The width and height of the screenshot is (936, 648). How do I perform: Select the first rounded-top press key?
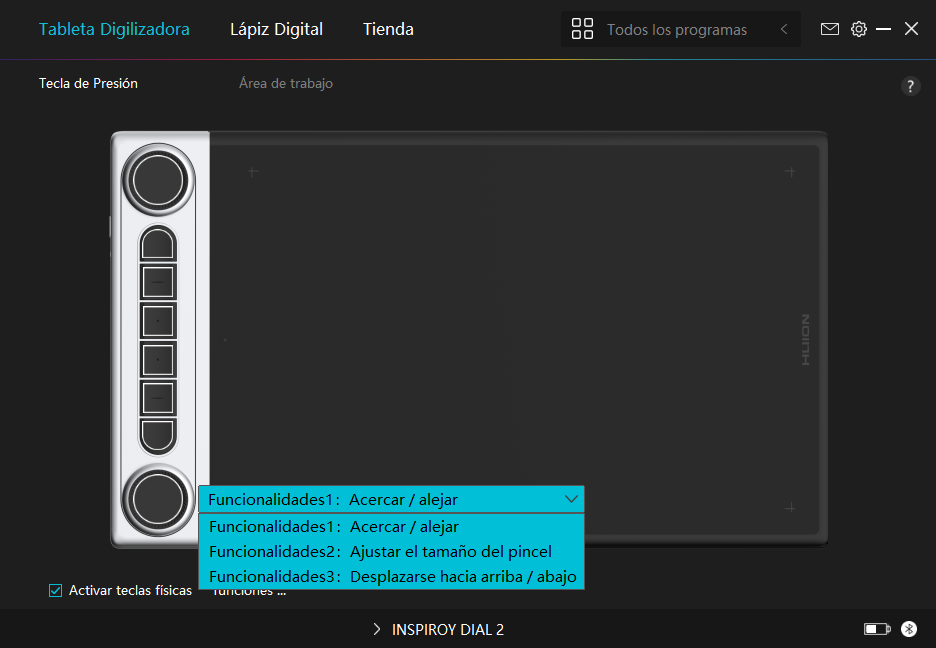click(x=158, y=243)
